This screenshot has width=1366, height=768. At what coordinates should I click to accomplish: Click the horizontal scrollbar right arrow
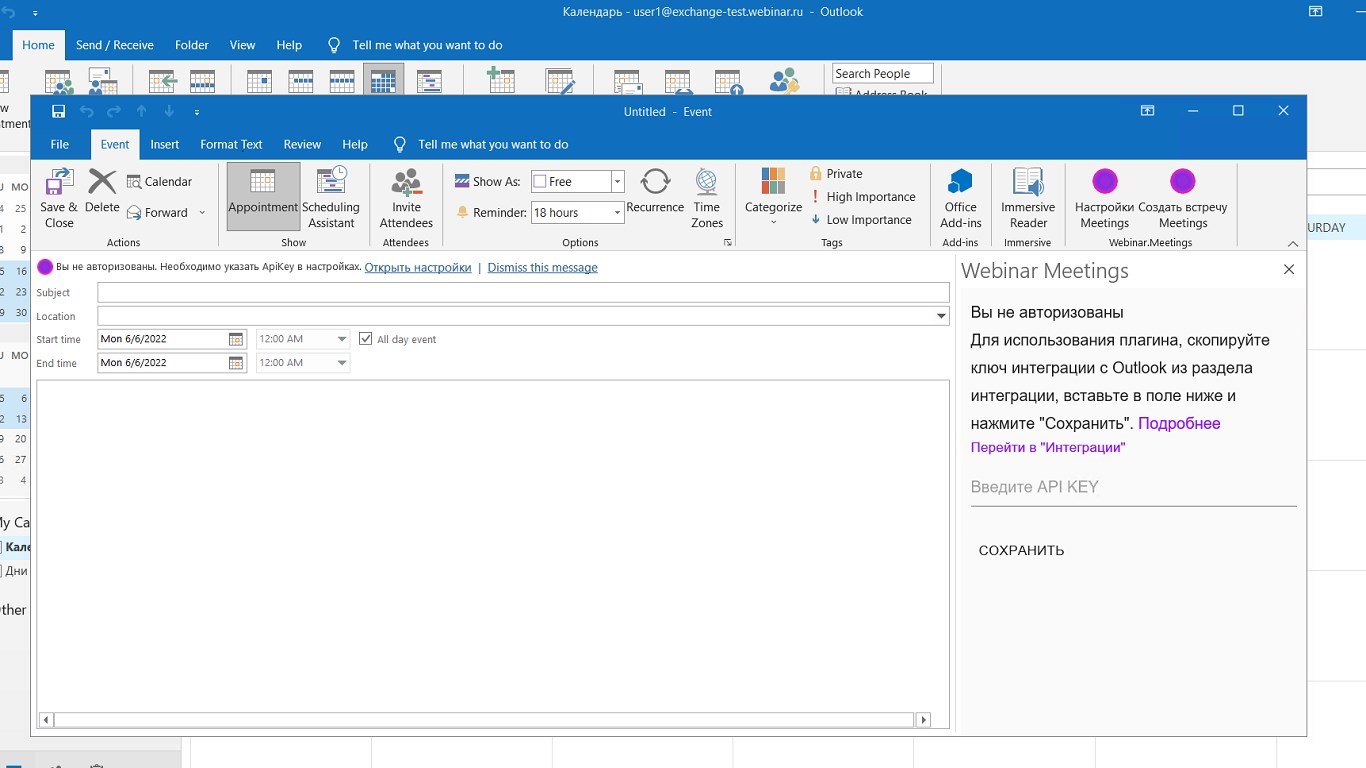coord(923,720)
